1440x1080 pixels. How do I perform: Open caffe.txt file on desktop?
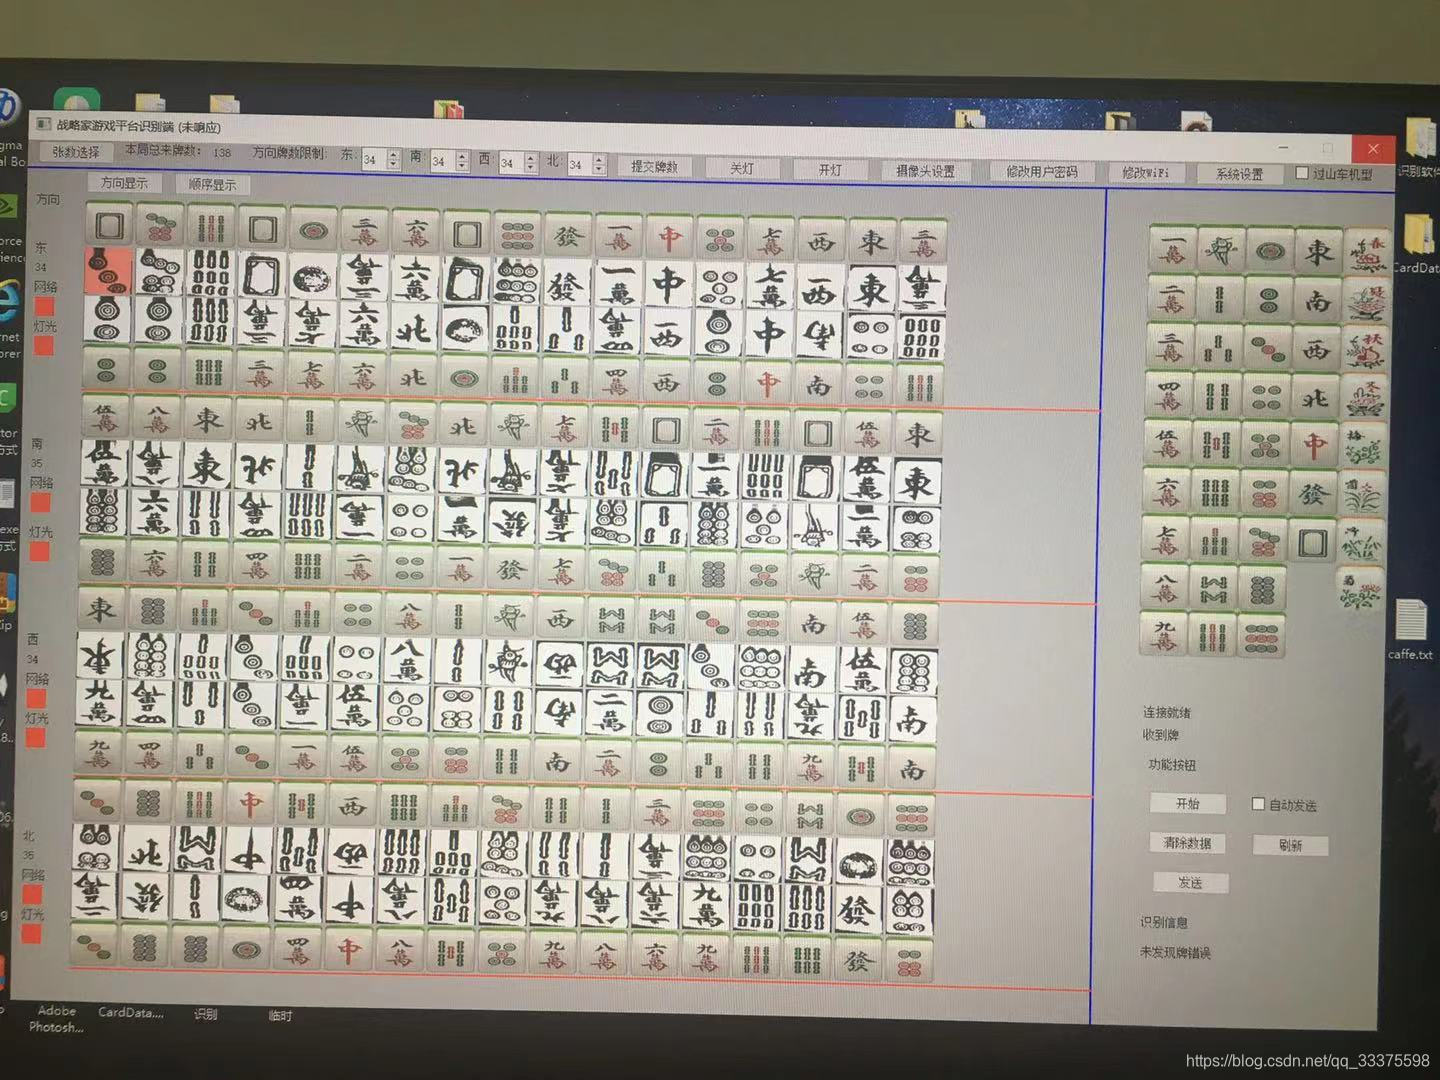[x=1411, y=629]
